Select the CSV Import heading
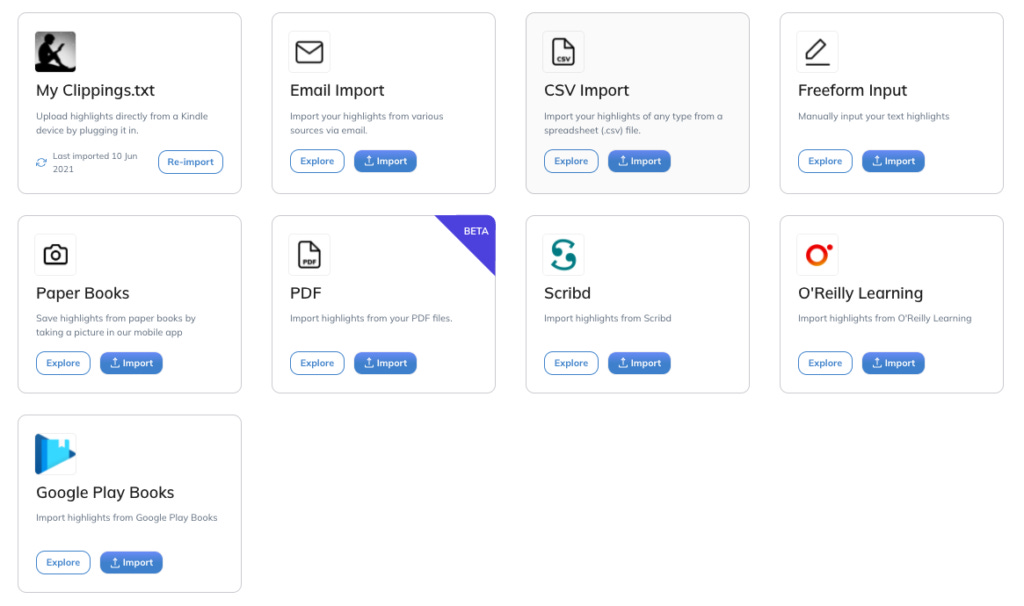 (x=586, y=91)
